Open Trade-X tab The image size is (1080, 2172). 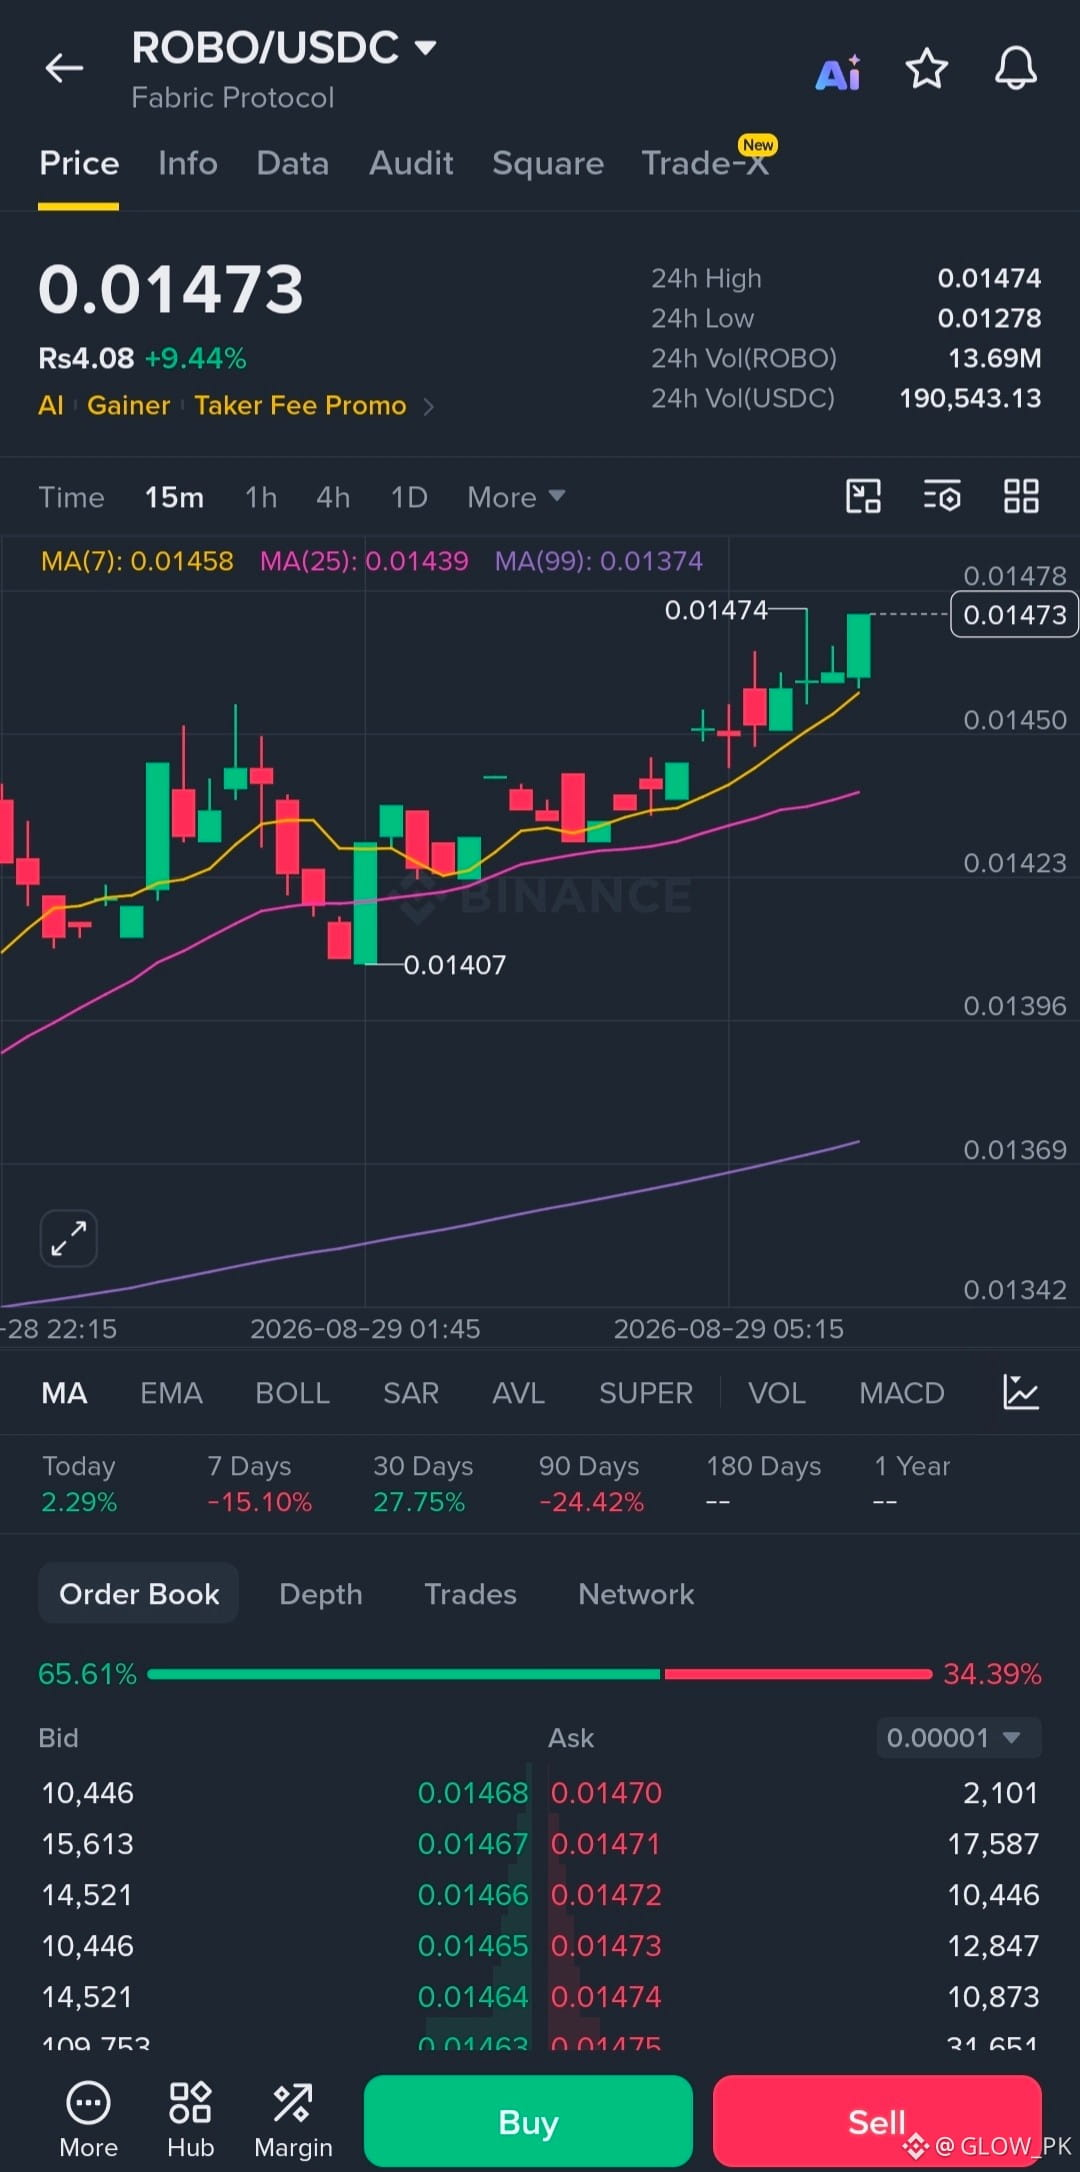tap(705, 163)
